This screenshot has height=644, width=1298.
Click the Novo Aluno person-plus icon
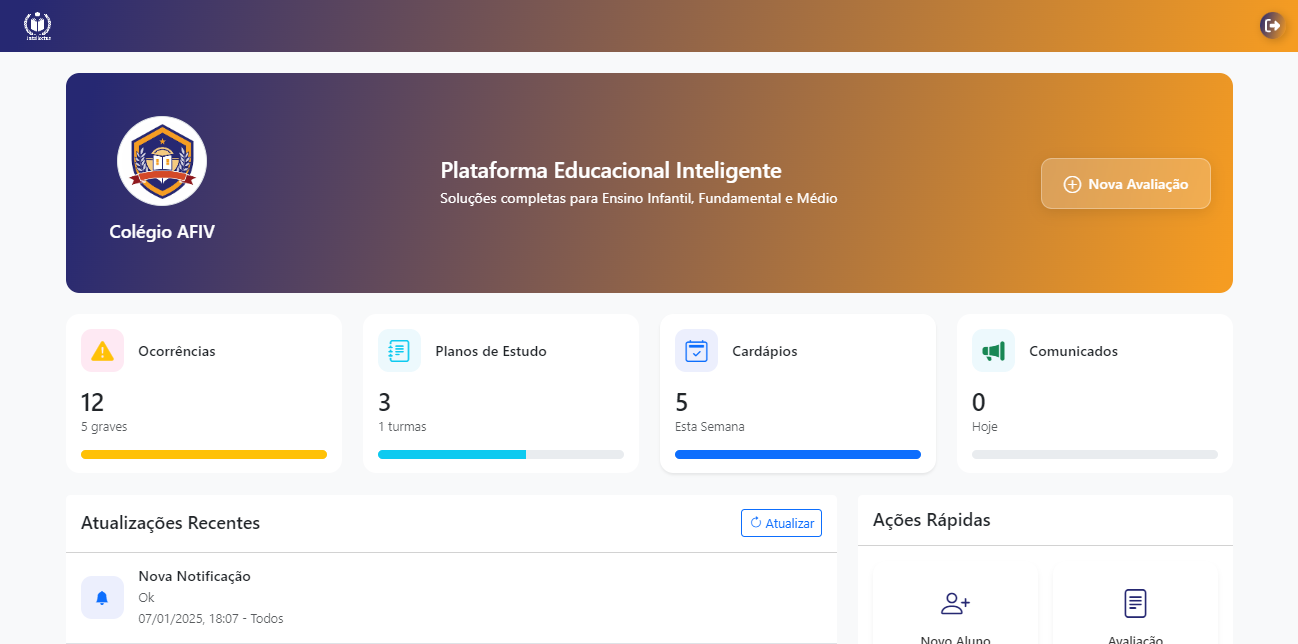click(x=953, y=602)
